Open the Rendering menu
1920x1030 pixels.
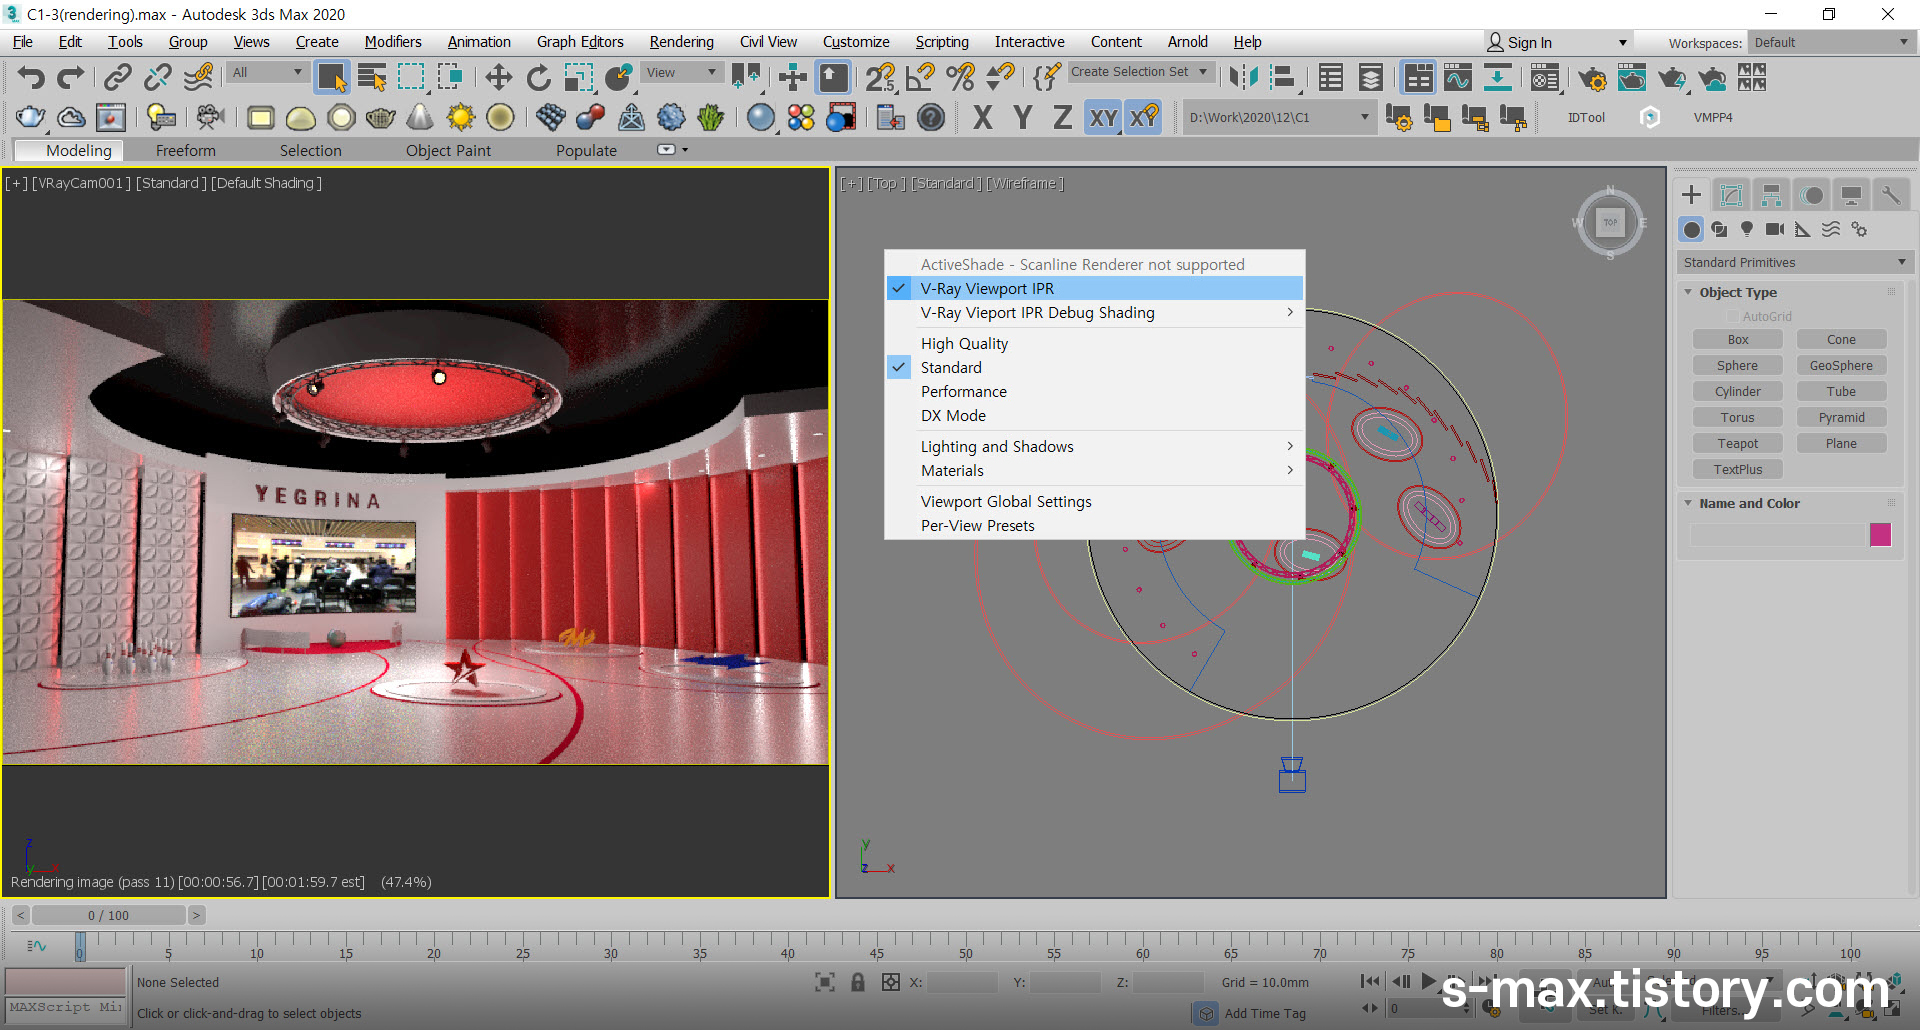[x=681, y=42]
